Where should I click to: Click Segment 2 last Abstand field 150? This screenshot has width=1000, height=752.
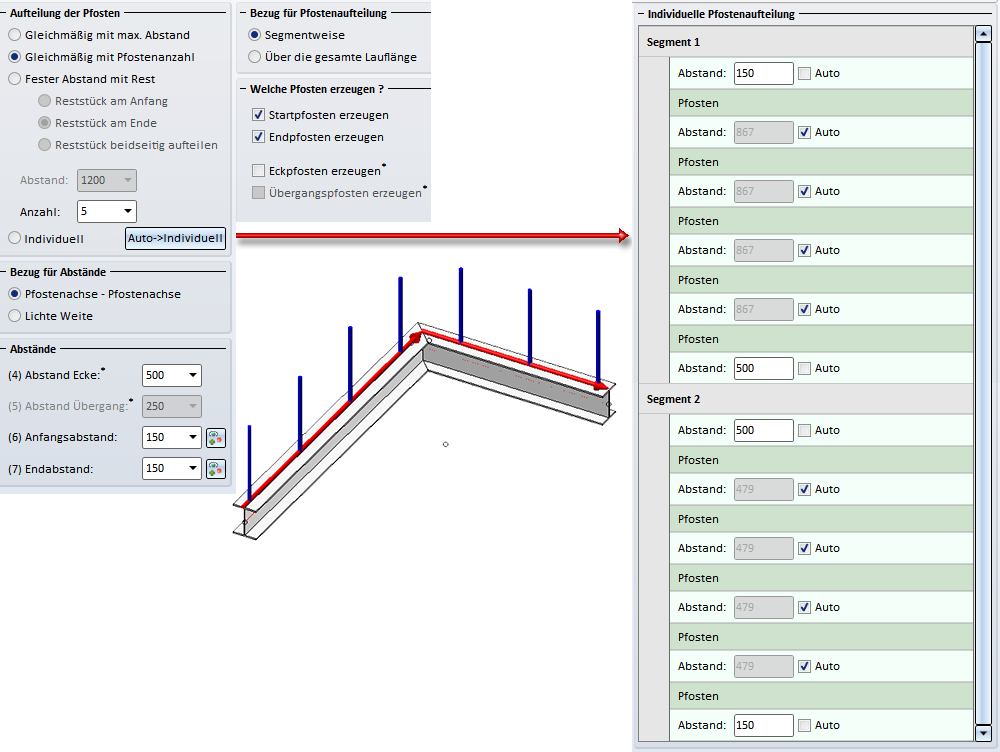pos(763,725)
